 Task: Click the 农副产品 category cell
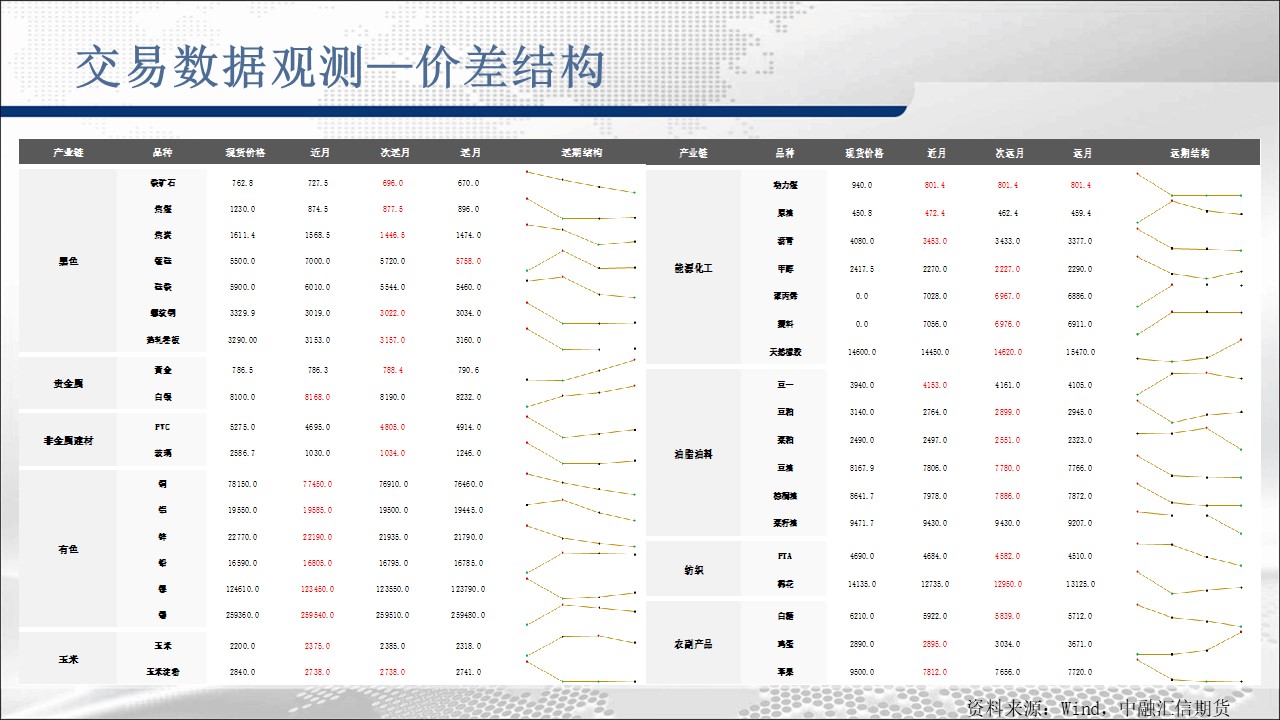click(x=693, y=644)
